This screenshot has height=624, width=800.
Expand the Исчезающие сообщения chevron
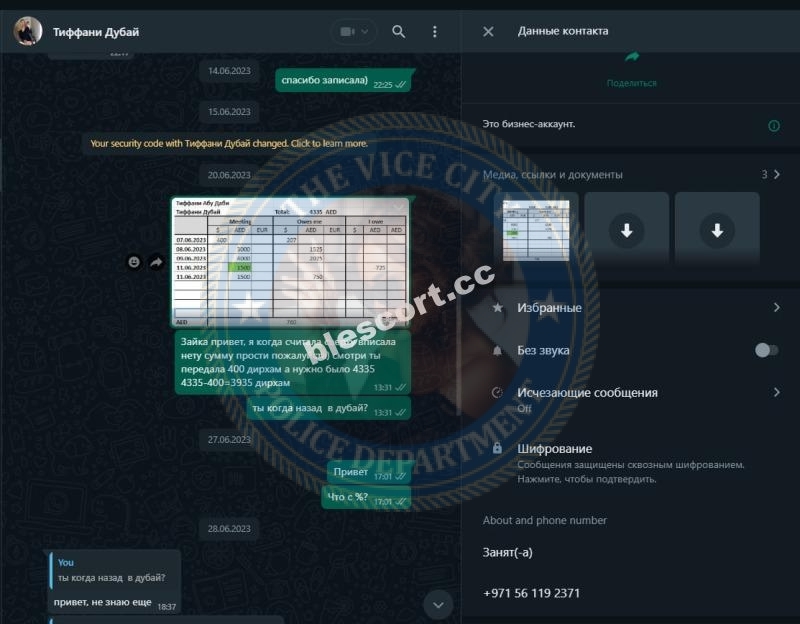(777, 392)
